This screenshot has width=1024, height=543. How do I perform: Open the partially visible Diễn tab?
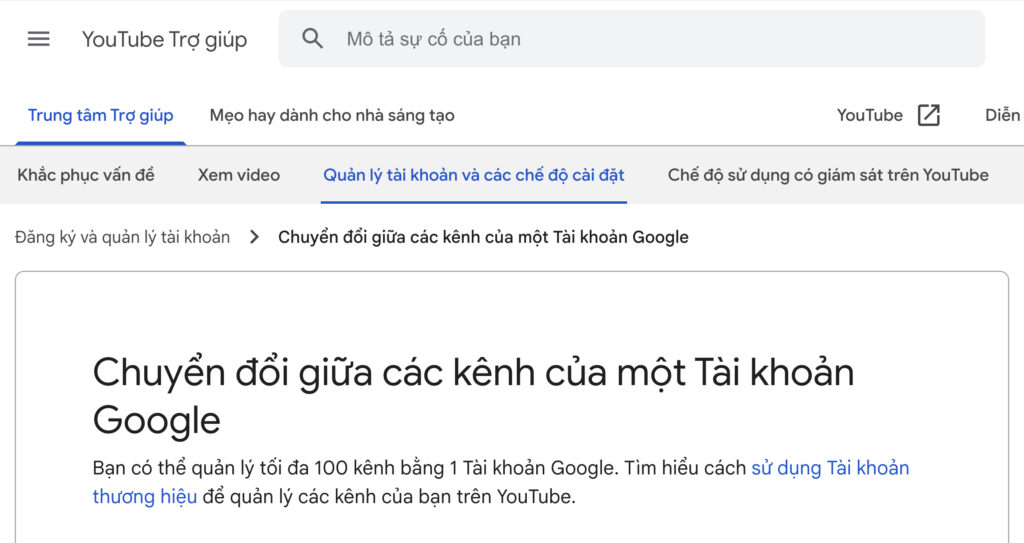coord(1002,115)
